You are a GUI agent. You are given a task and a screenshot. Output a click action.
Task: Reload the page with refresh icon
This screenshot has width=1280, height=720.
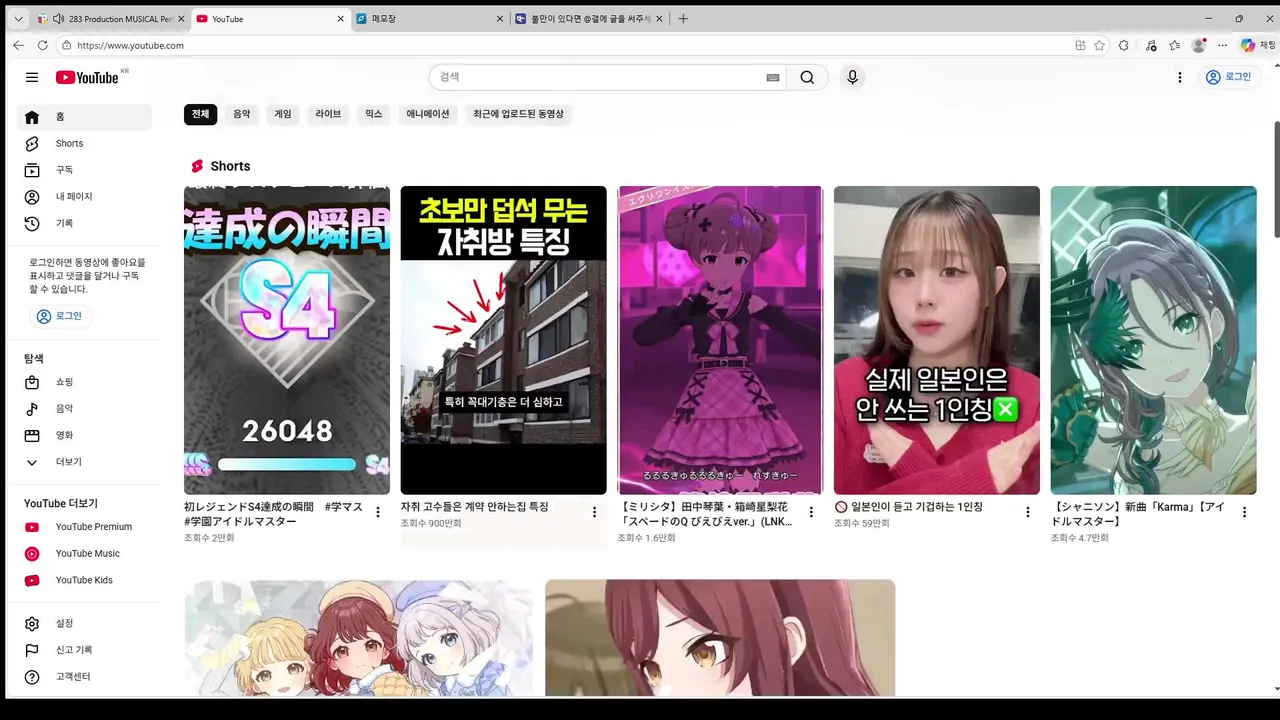click(42, 45)
